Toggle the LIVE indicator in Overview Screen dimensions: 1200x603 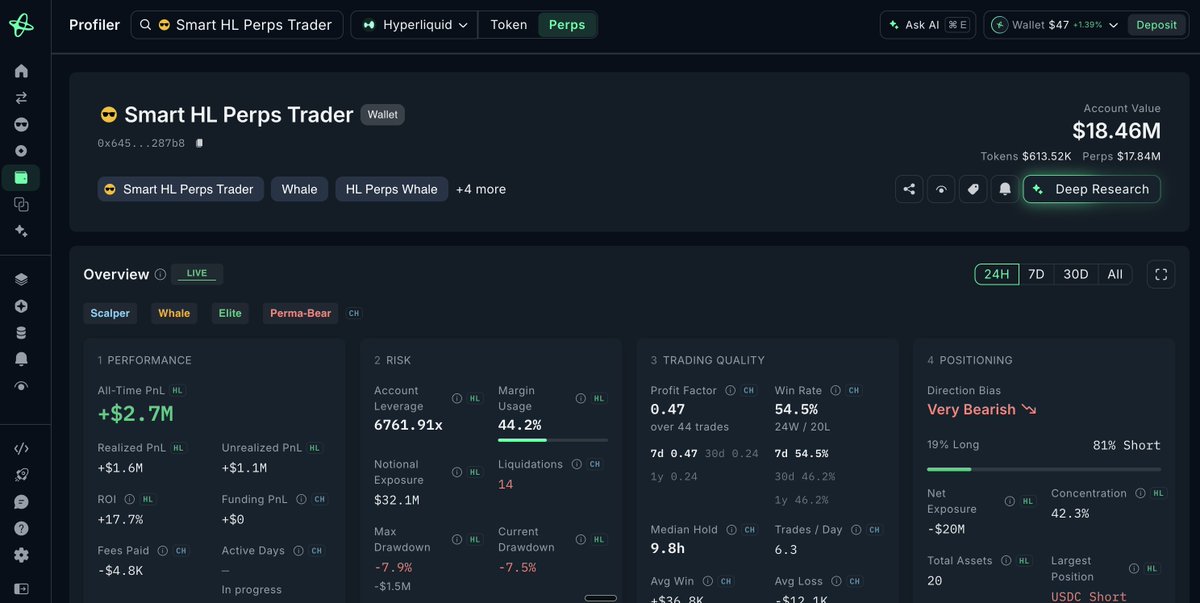(x=197, y=273)
